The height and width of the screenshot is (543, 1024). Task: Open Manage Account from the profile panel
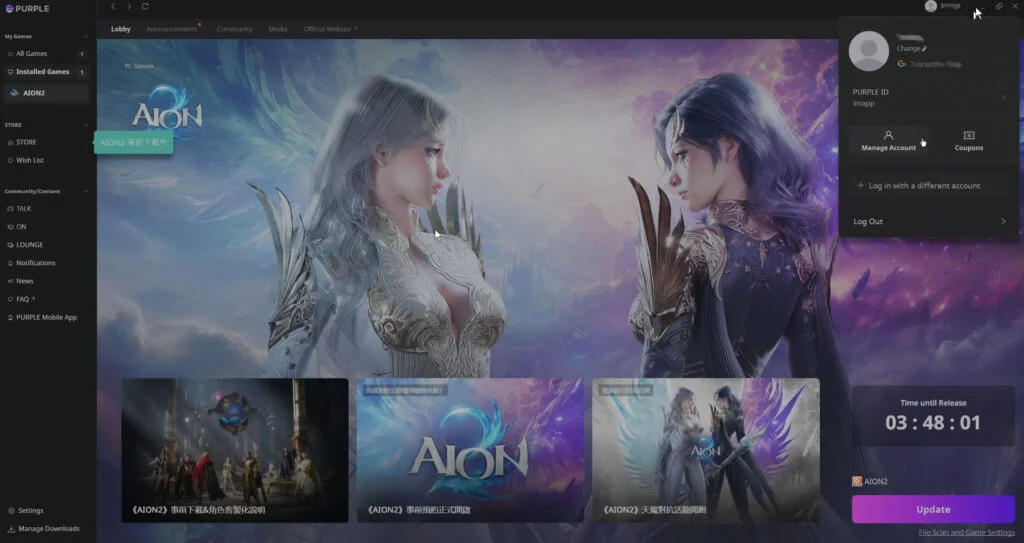[x=888, y=140]
